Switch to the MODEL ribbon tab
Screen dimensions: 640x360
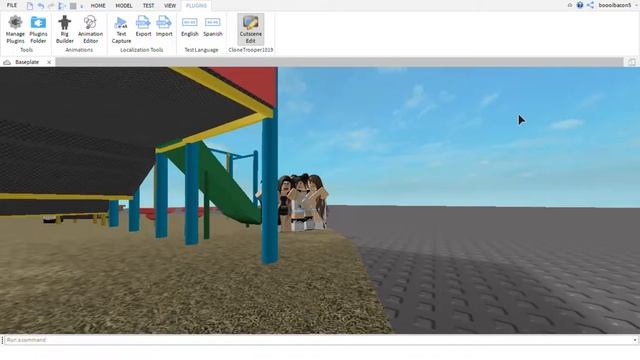(x=124, y=6)
